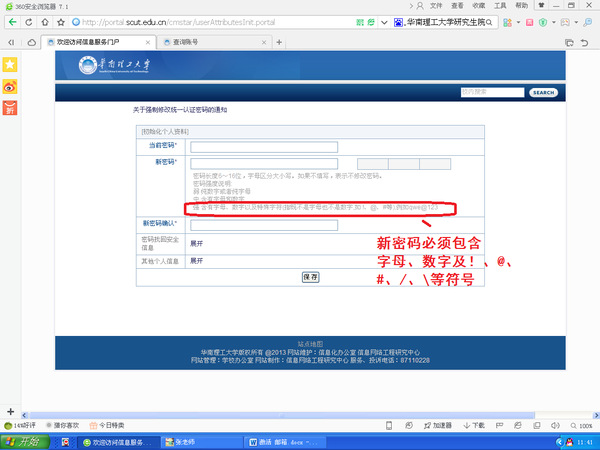Viewport: 600px width, 450px height.
Task: Open a new tab with plus button
Action: pos(279,42)
